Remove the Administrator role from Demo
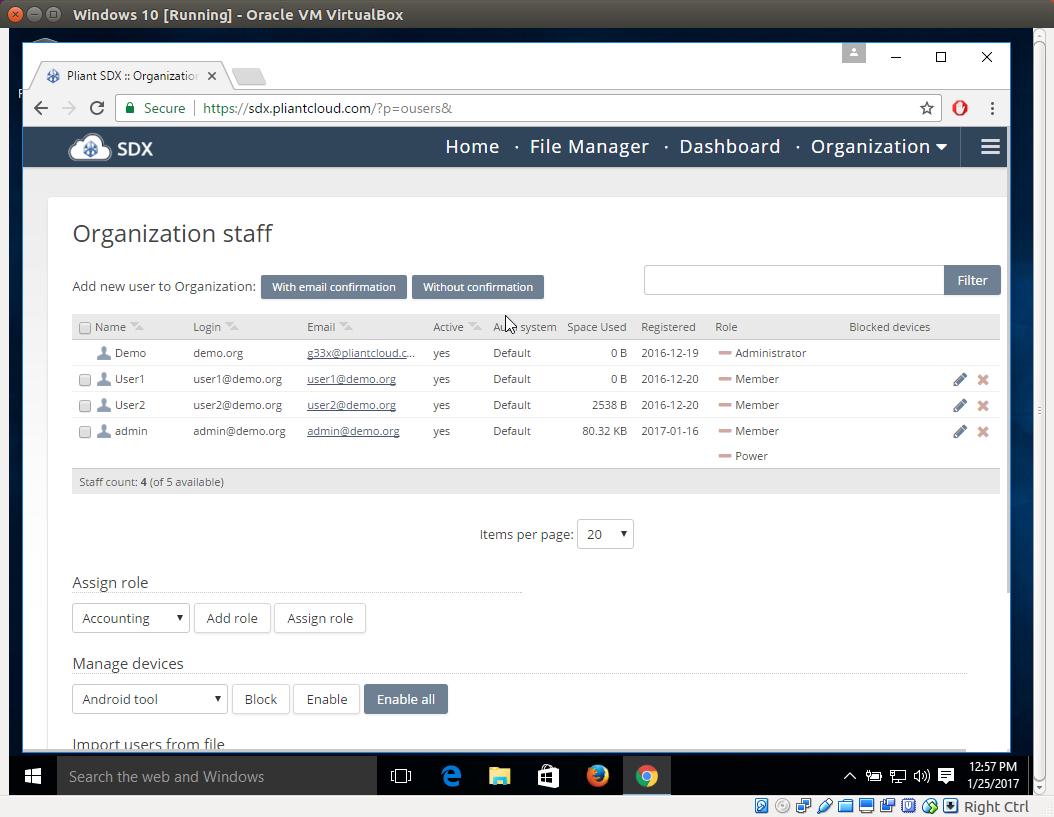The height and width of the screenshot is (817, 1054). pyautogui.click(x=725, y=353)
